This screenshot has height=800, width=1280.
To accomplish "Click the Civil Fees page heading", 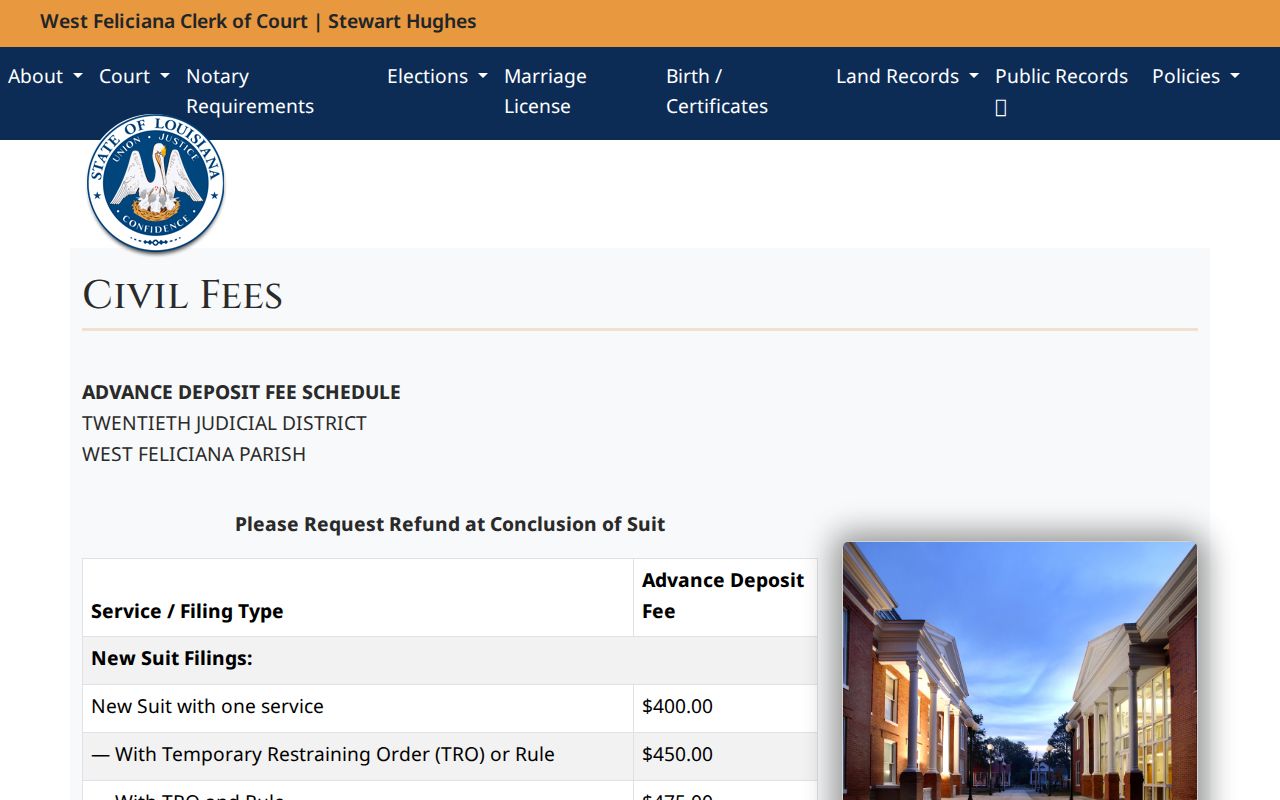I will click(x=182, y=296).
